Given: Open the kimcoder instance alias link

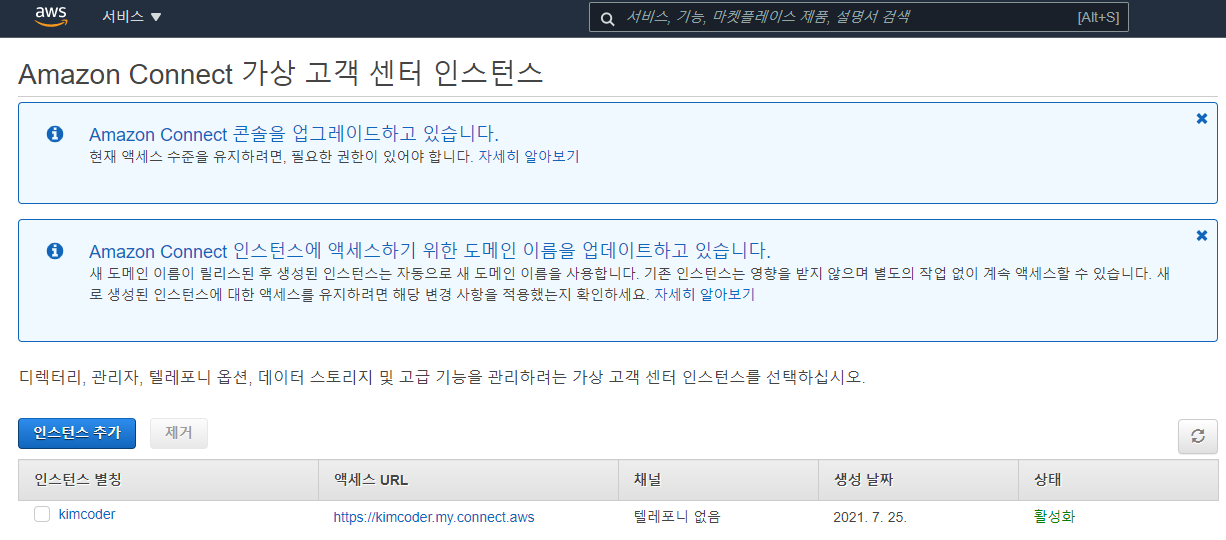Looking at the screenshot, I should point(87,514).
